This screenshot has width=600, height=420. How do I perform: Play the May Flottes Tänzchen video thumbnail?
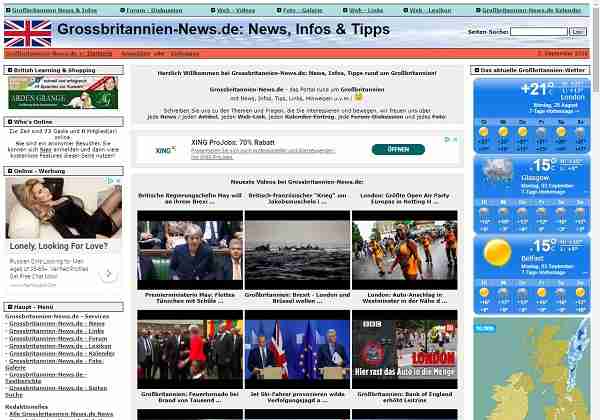(x=190, y=349)
